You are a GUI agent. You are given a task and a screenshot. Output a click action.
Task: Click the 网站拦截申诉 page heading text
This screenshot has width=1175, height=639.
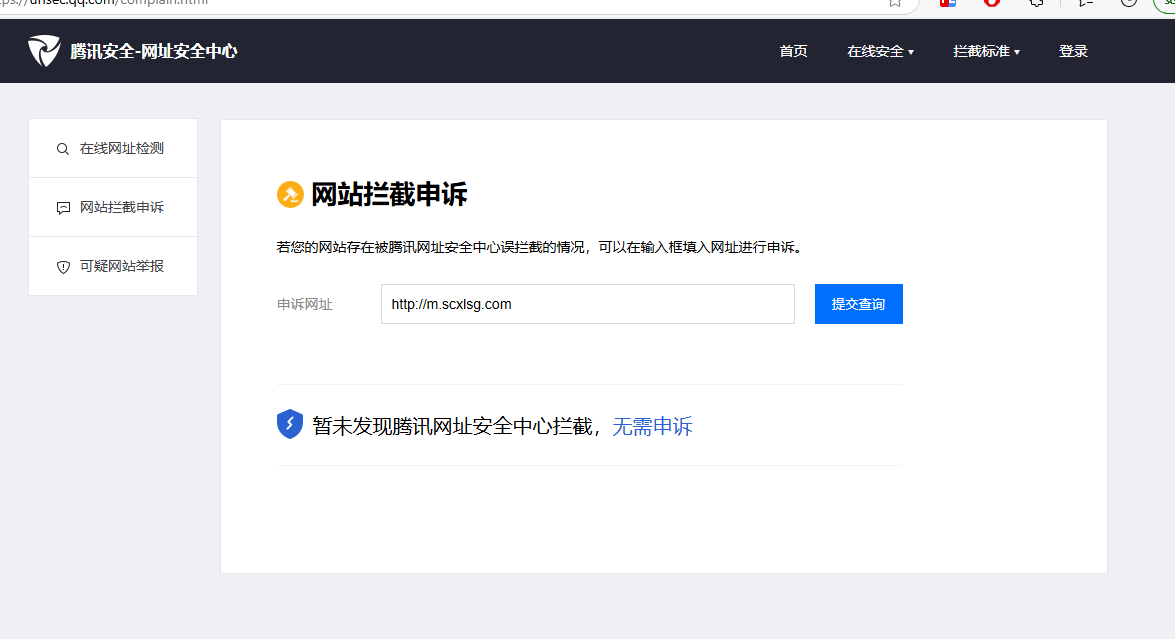click(389, 195)
